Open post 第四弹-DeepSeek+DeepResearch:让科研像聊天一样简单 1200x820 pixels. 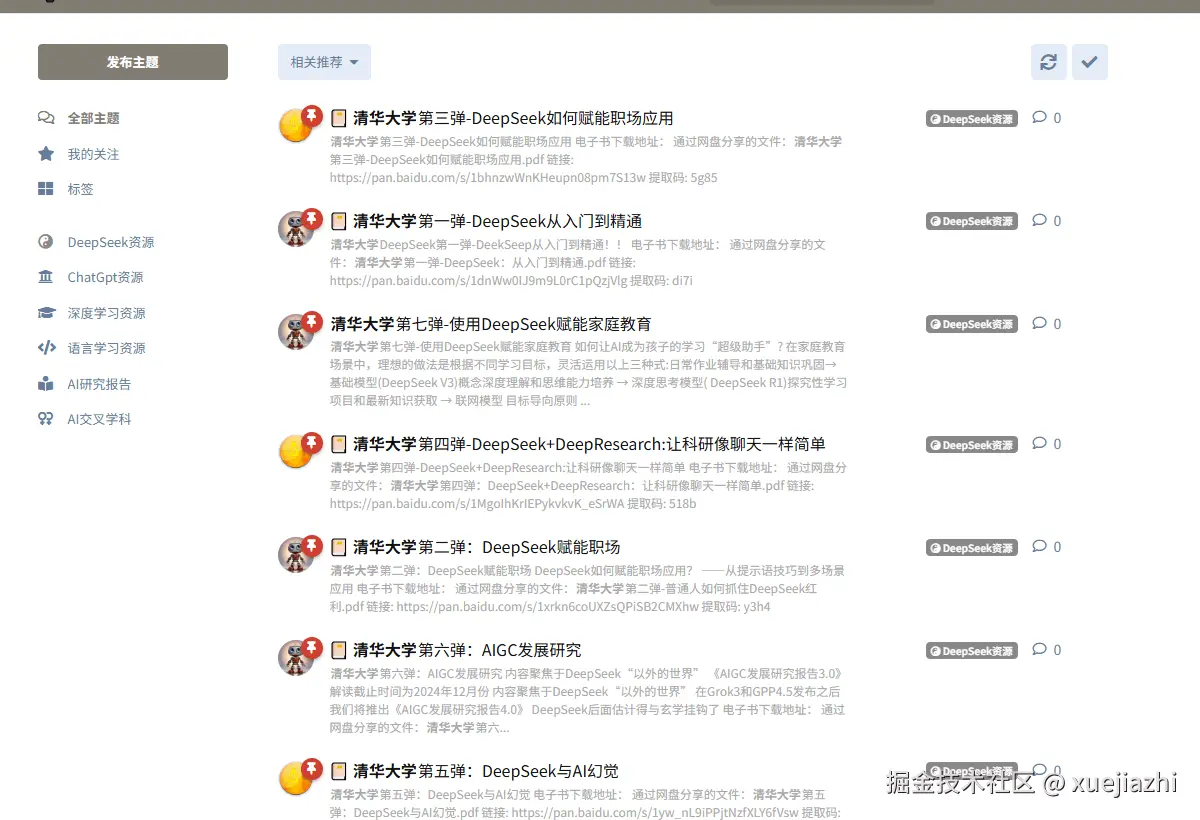point(589,444)
